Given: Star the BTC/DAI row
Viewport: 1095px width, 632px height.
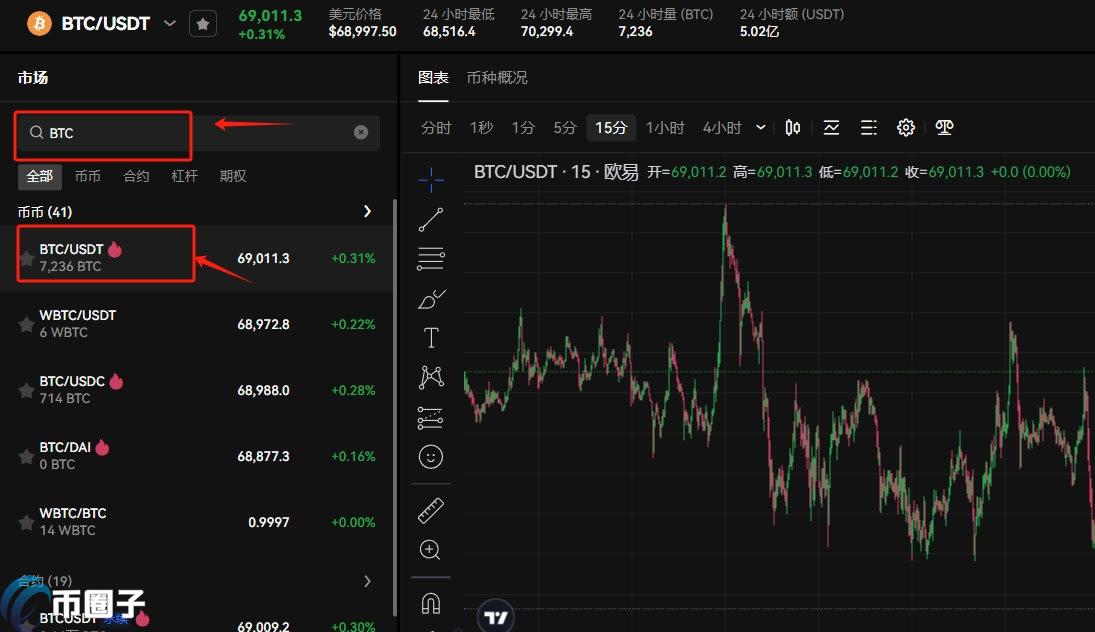Looking at the screenshot, I should tap(27, 457).
